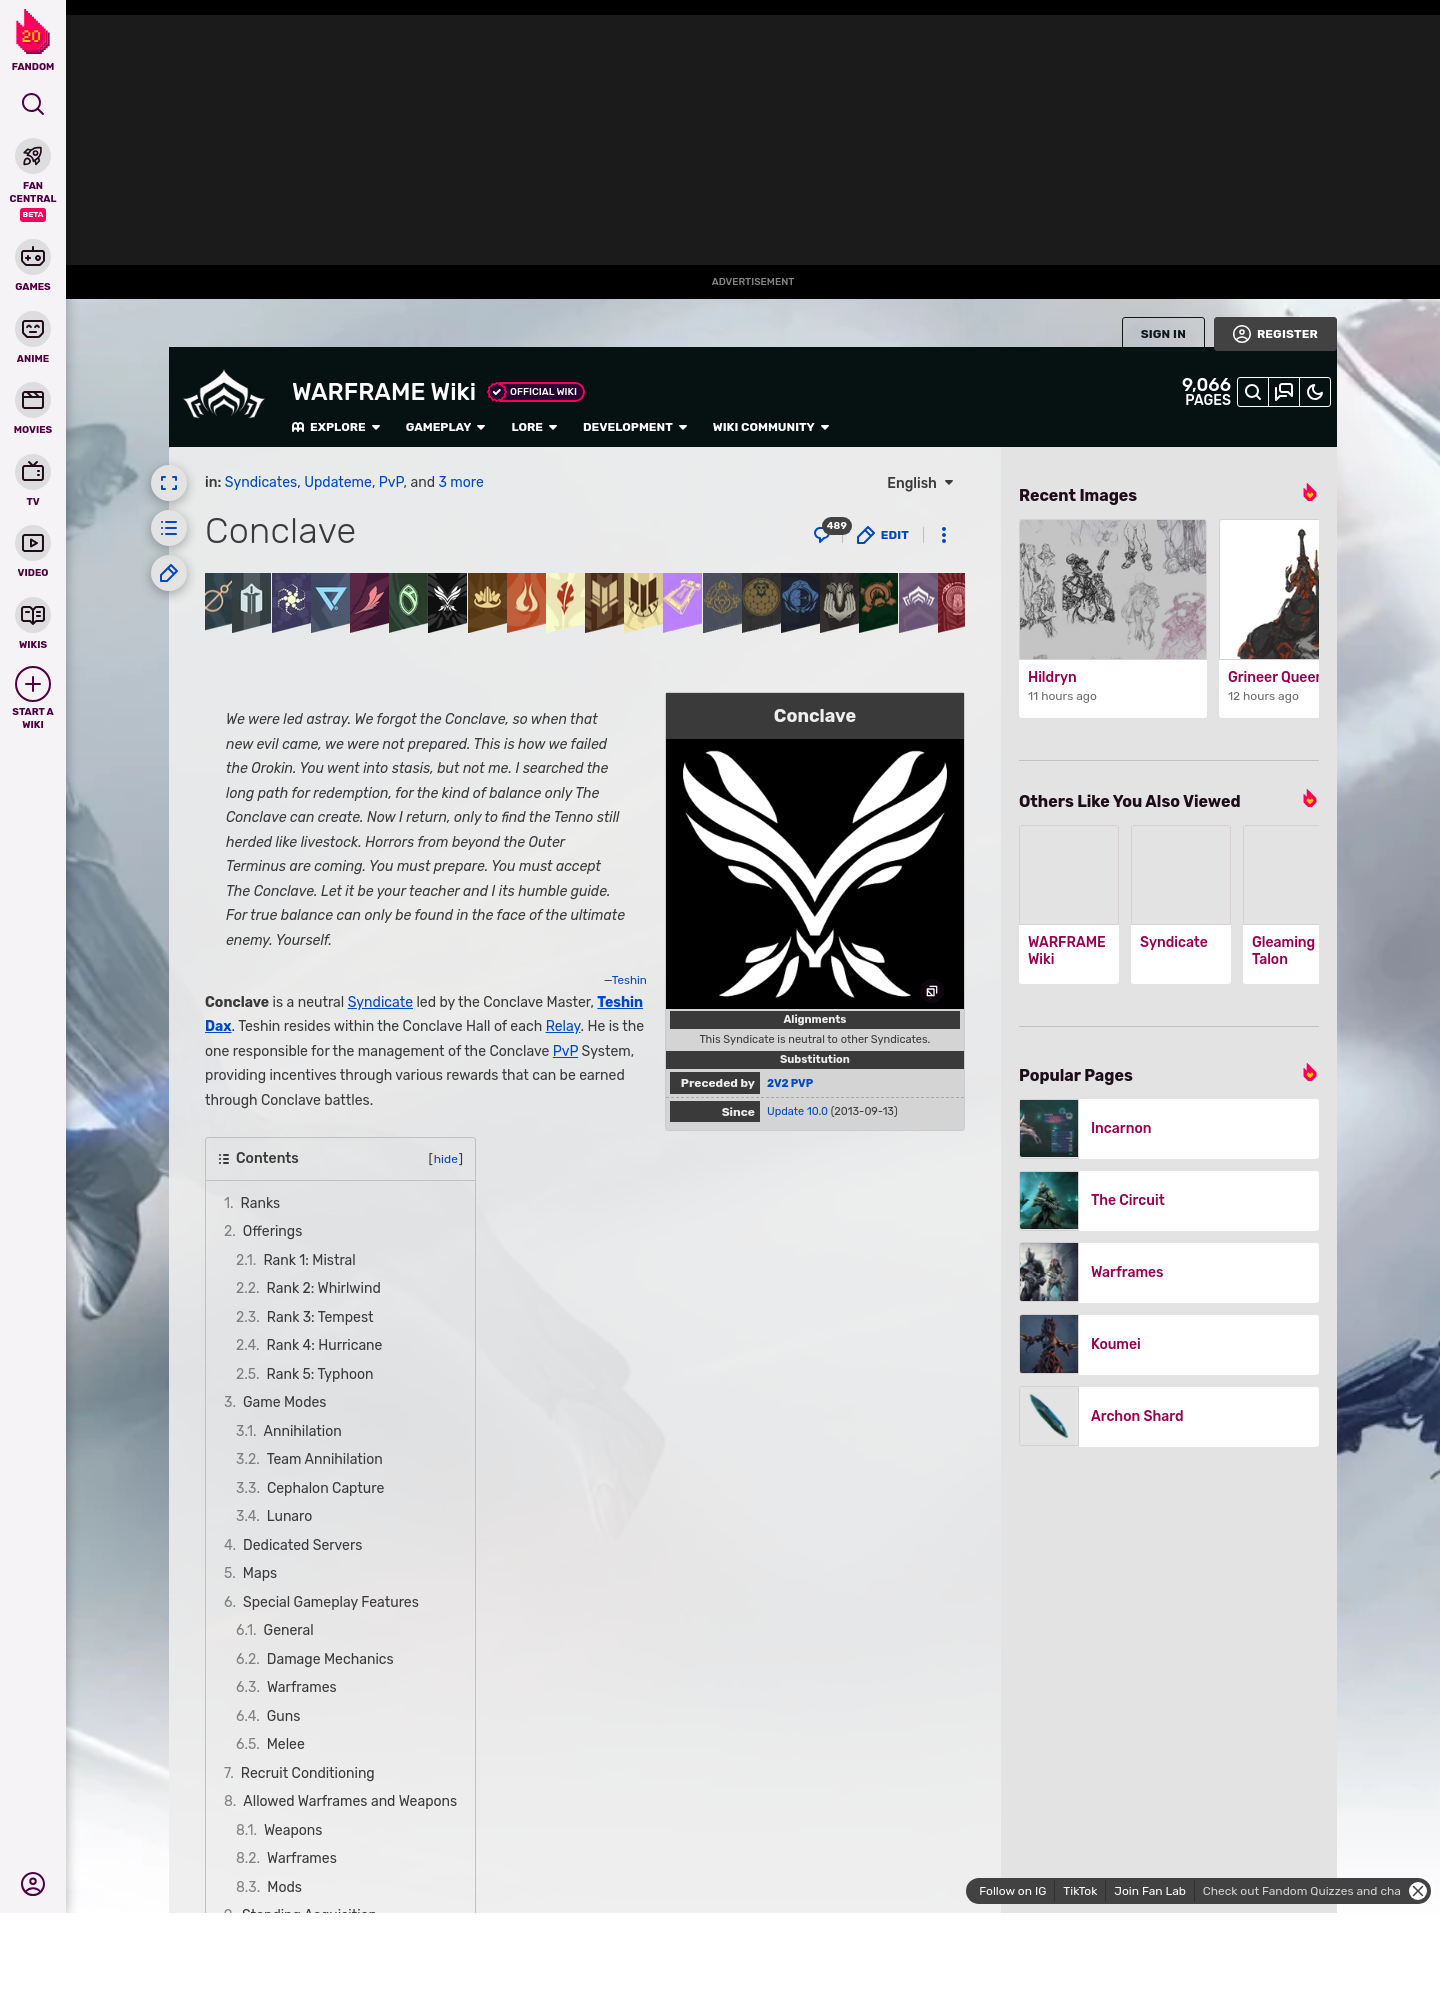The width and height of the screenshot is (1440, 2000).
Task: Open the 2V2 PVP infobox link
Action: [x=790, y=1083]
